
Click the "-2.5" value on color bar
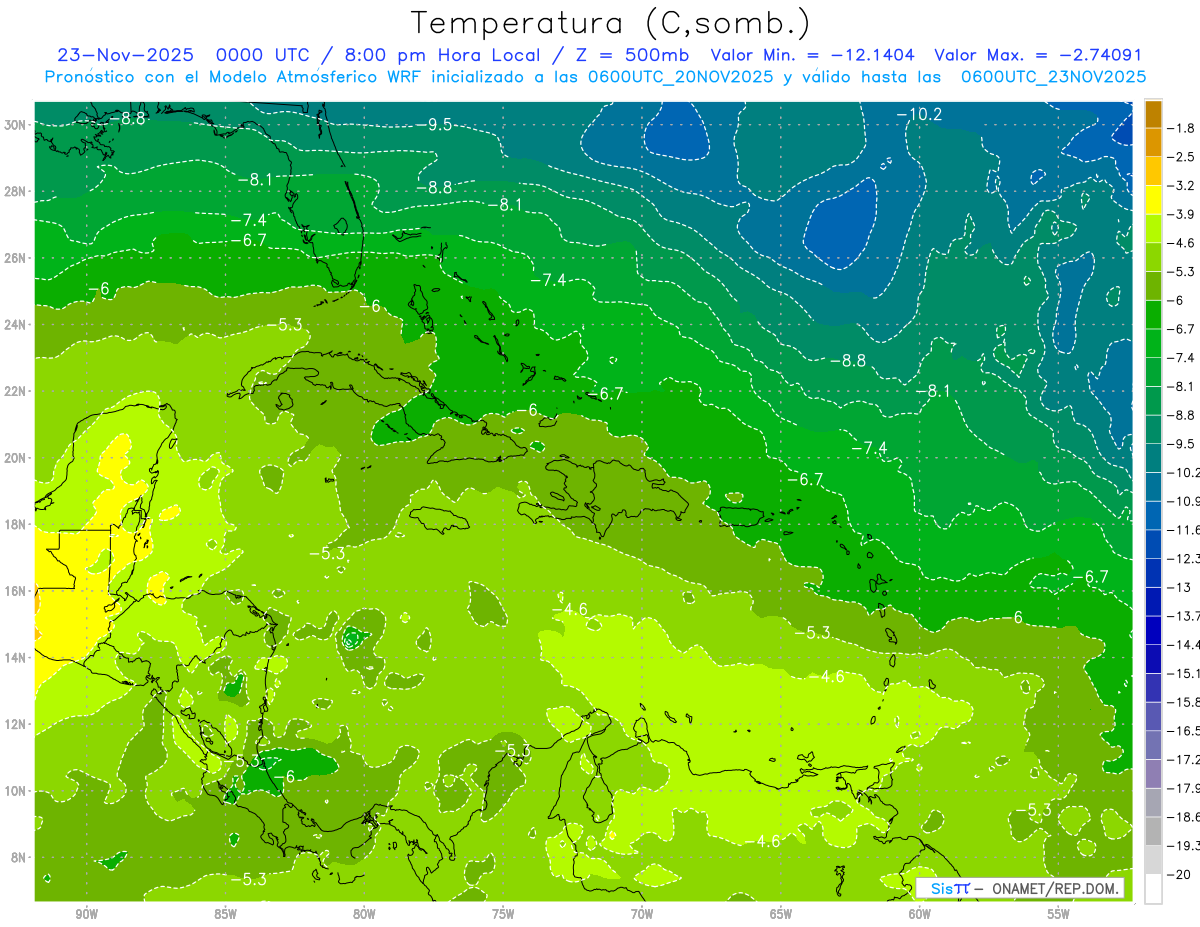1180,157
